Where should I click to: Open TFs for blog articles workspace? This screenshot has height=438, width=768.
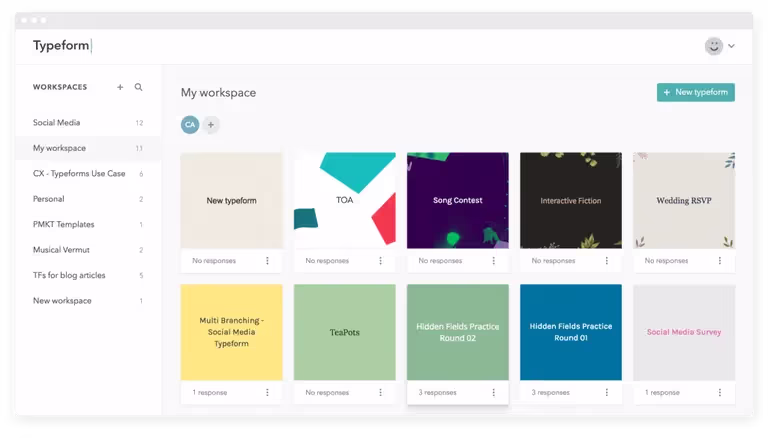88,275
